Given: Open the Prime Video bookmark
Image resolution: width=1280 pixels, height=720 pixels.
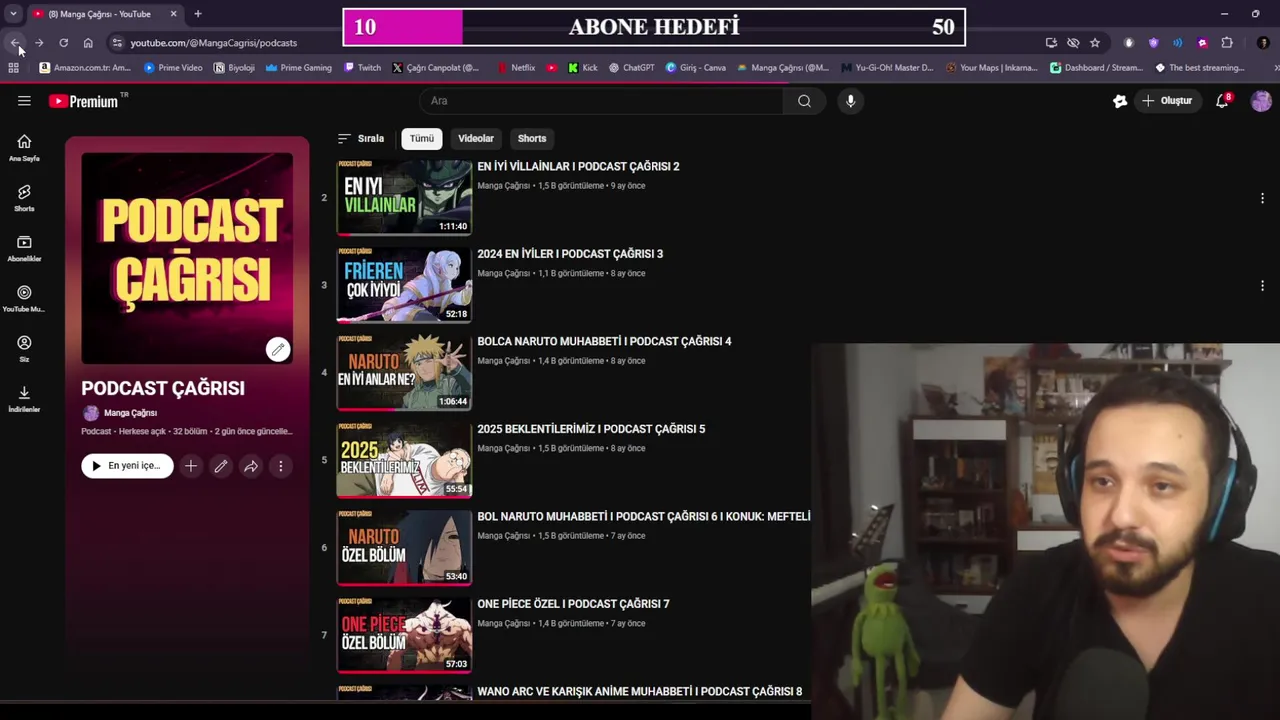Looking at the screenshot, I should pyautogui.click(x=173, y=68).
